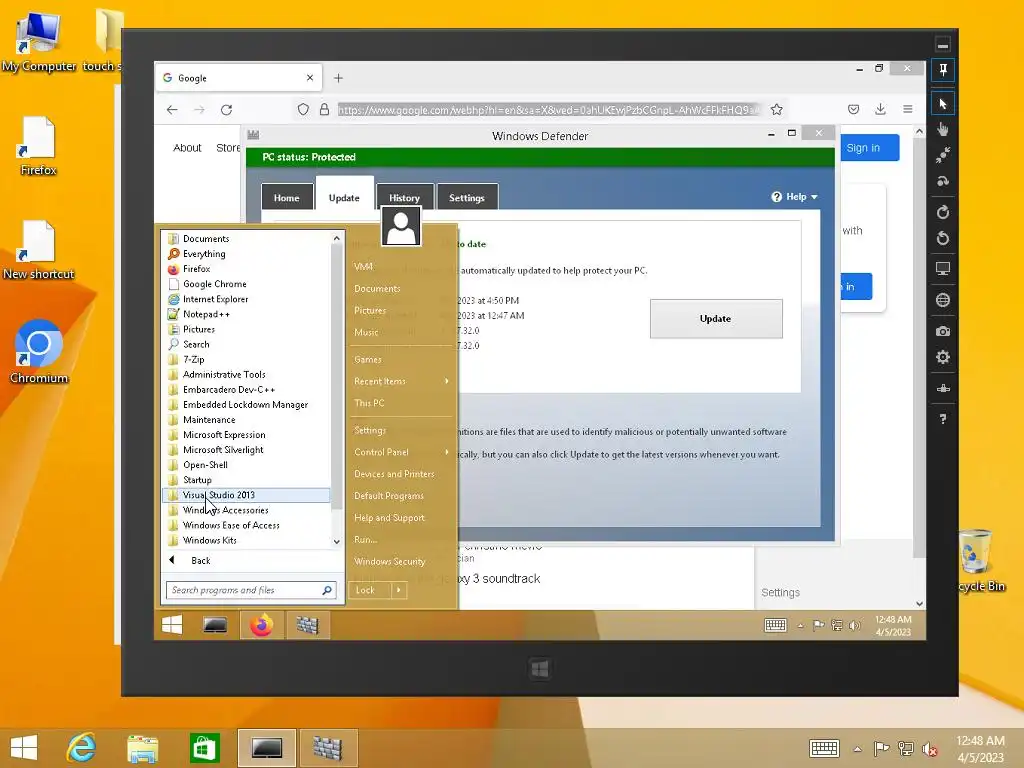The image size is (1024, 768).
Task: Click the Update button in Defender
Action: pyautogui.click(x=716, y=319)
